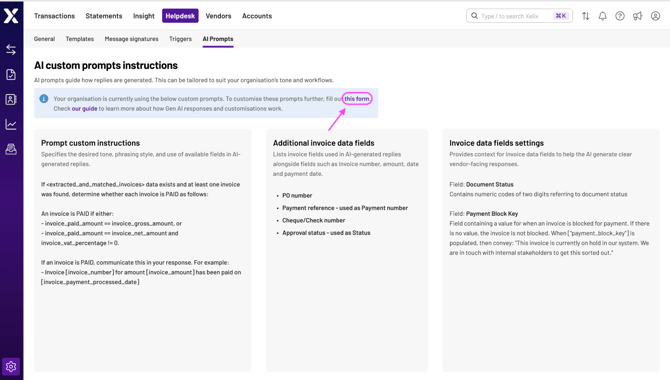Open the statements document sidebar icon
The height and width of the screenshot is (380, 670).
click(x=11, y=74)
